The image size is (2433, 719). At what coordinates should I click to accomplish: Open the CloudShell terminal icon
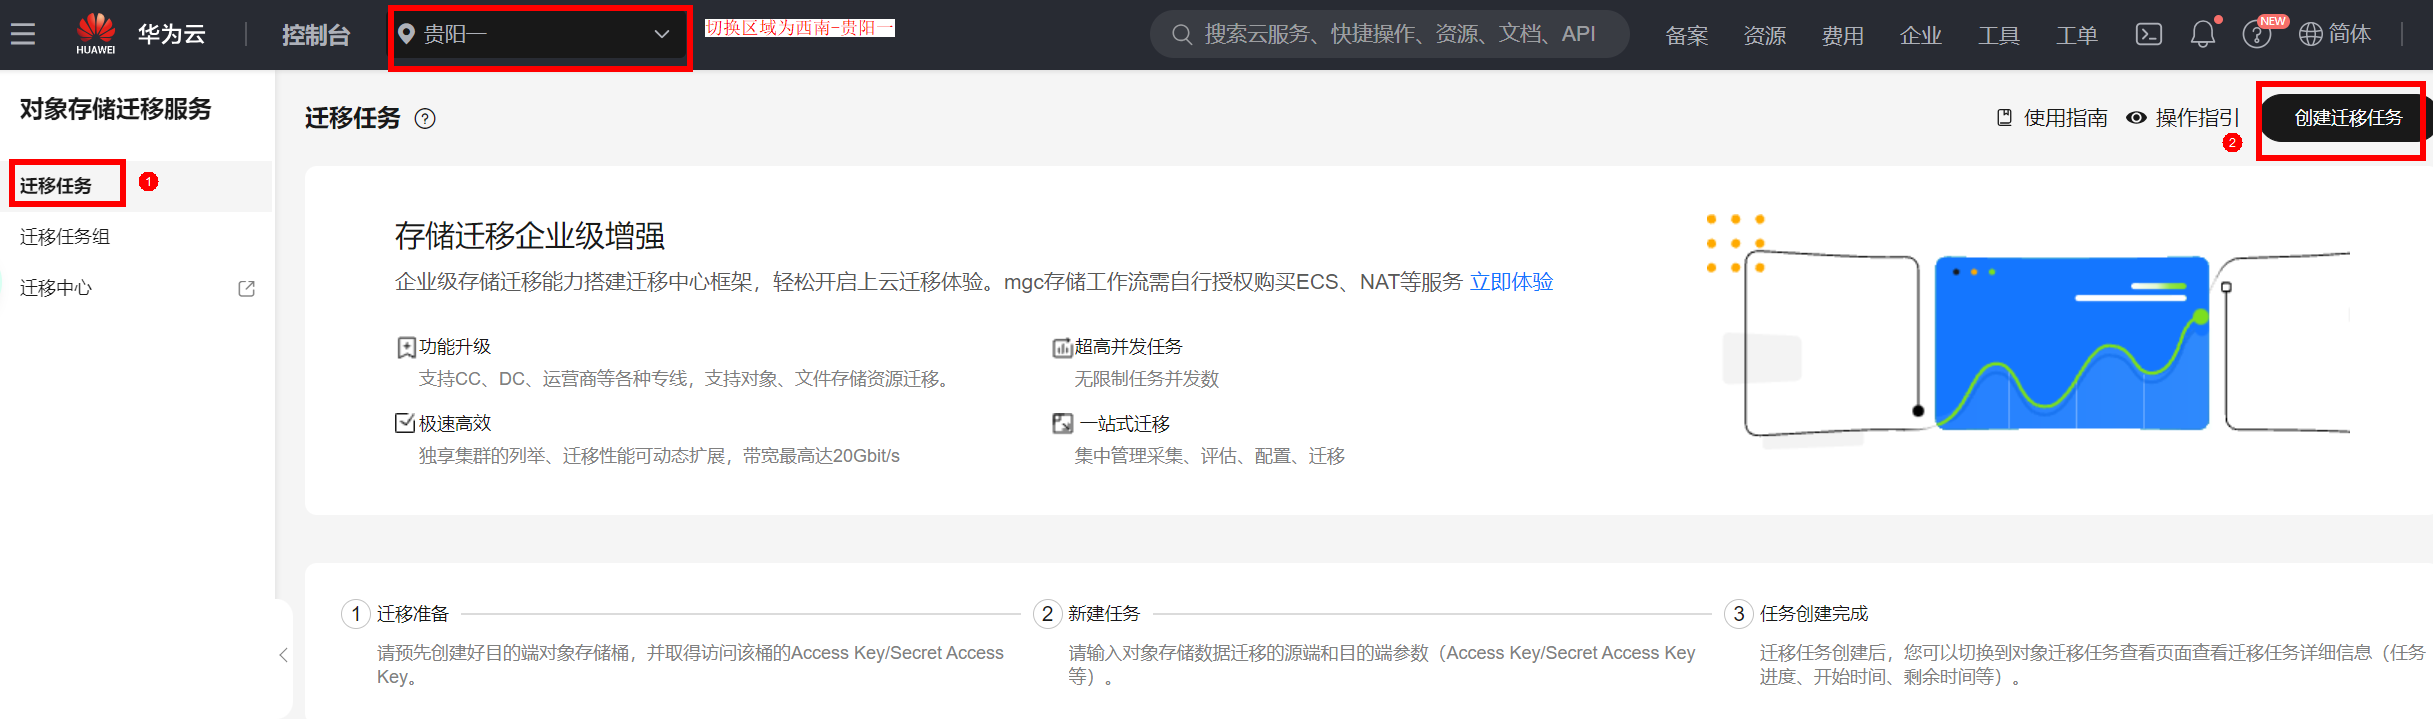click(x=2148, y=34)
